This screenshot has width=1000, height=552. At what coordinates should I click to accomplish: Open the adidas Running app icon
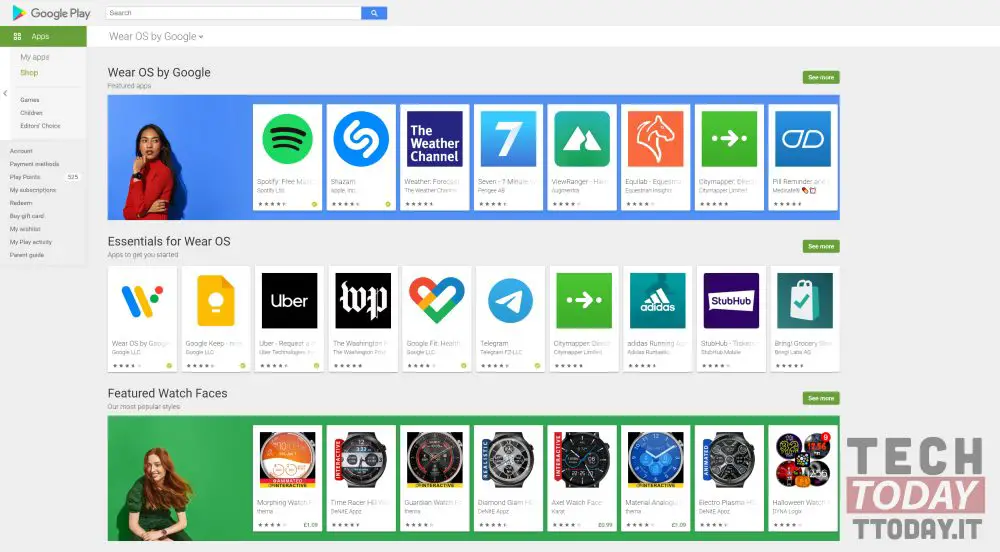(658, 301)
